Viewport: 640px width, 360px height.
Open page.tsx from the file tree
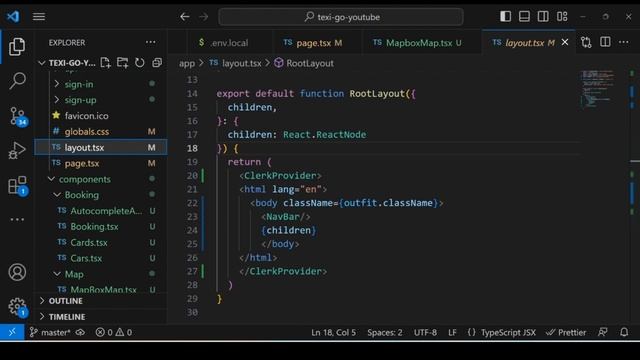100,163
